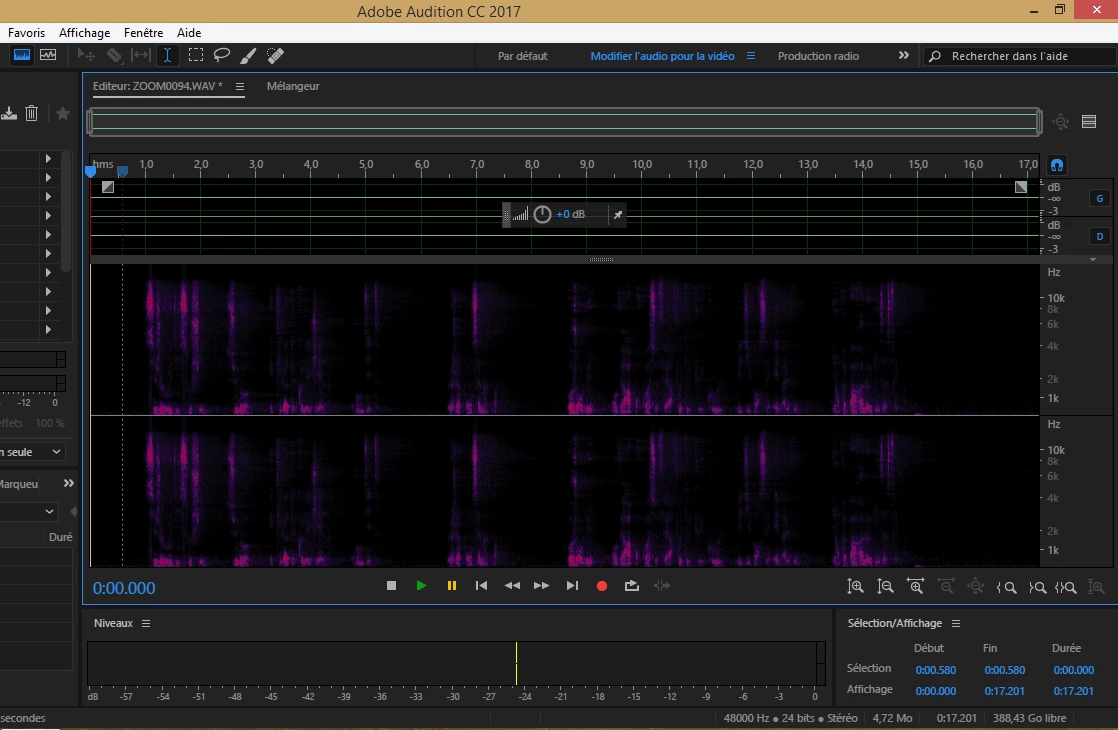Click the fade out handle

point(1021,187)
